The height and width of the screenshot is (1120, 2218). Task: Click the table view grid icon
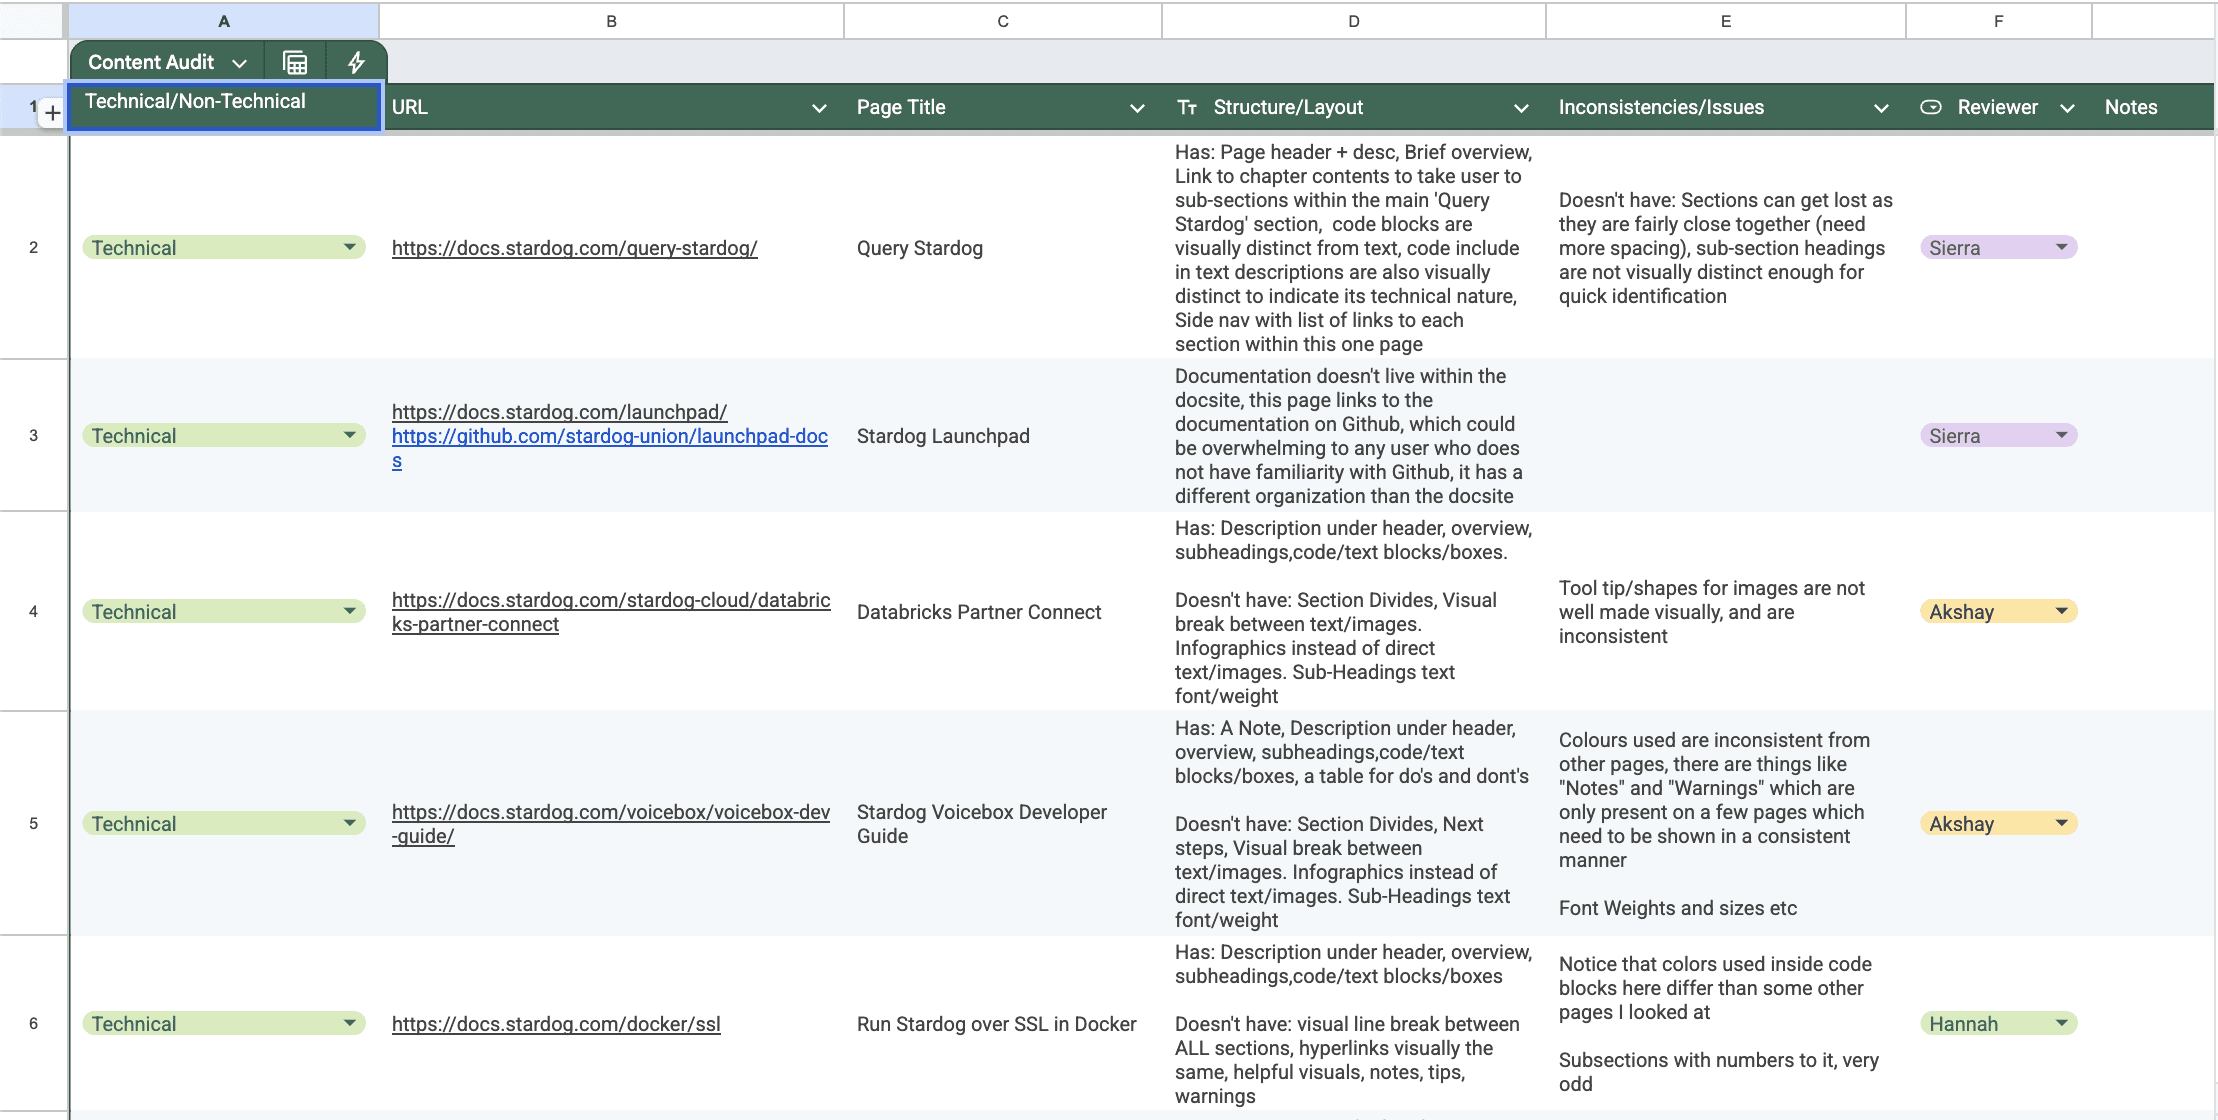[x=295, y=62]
